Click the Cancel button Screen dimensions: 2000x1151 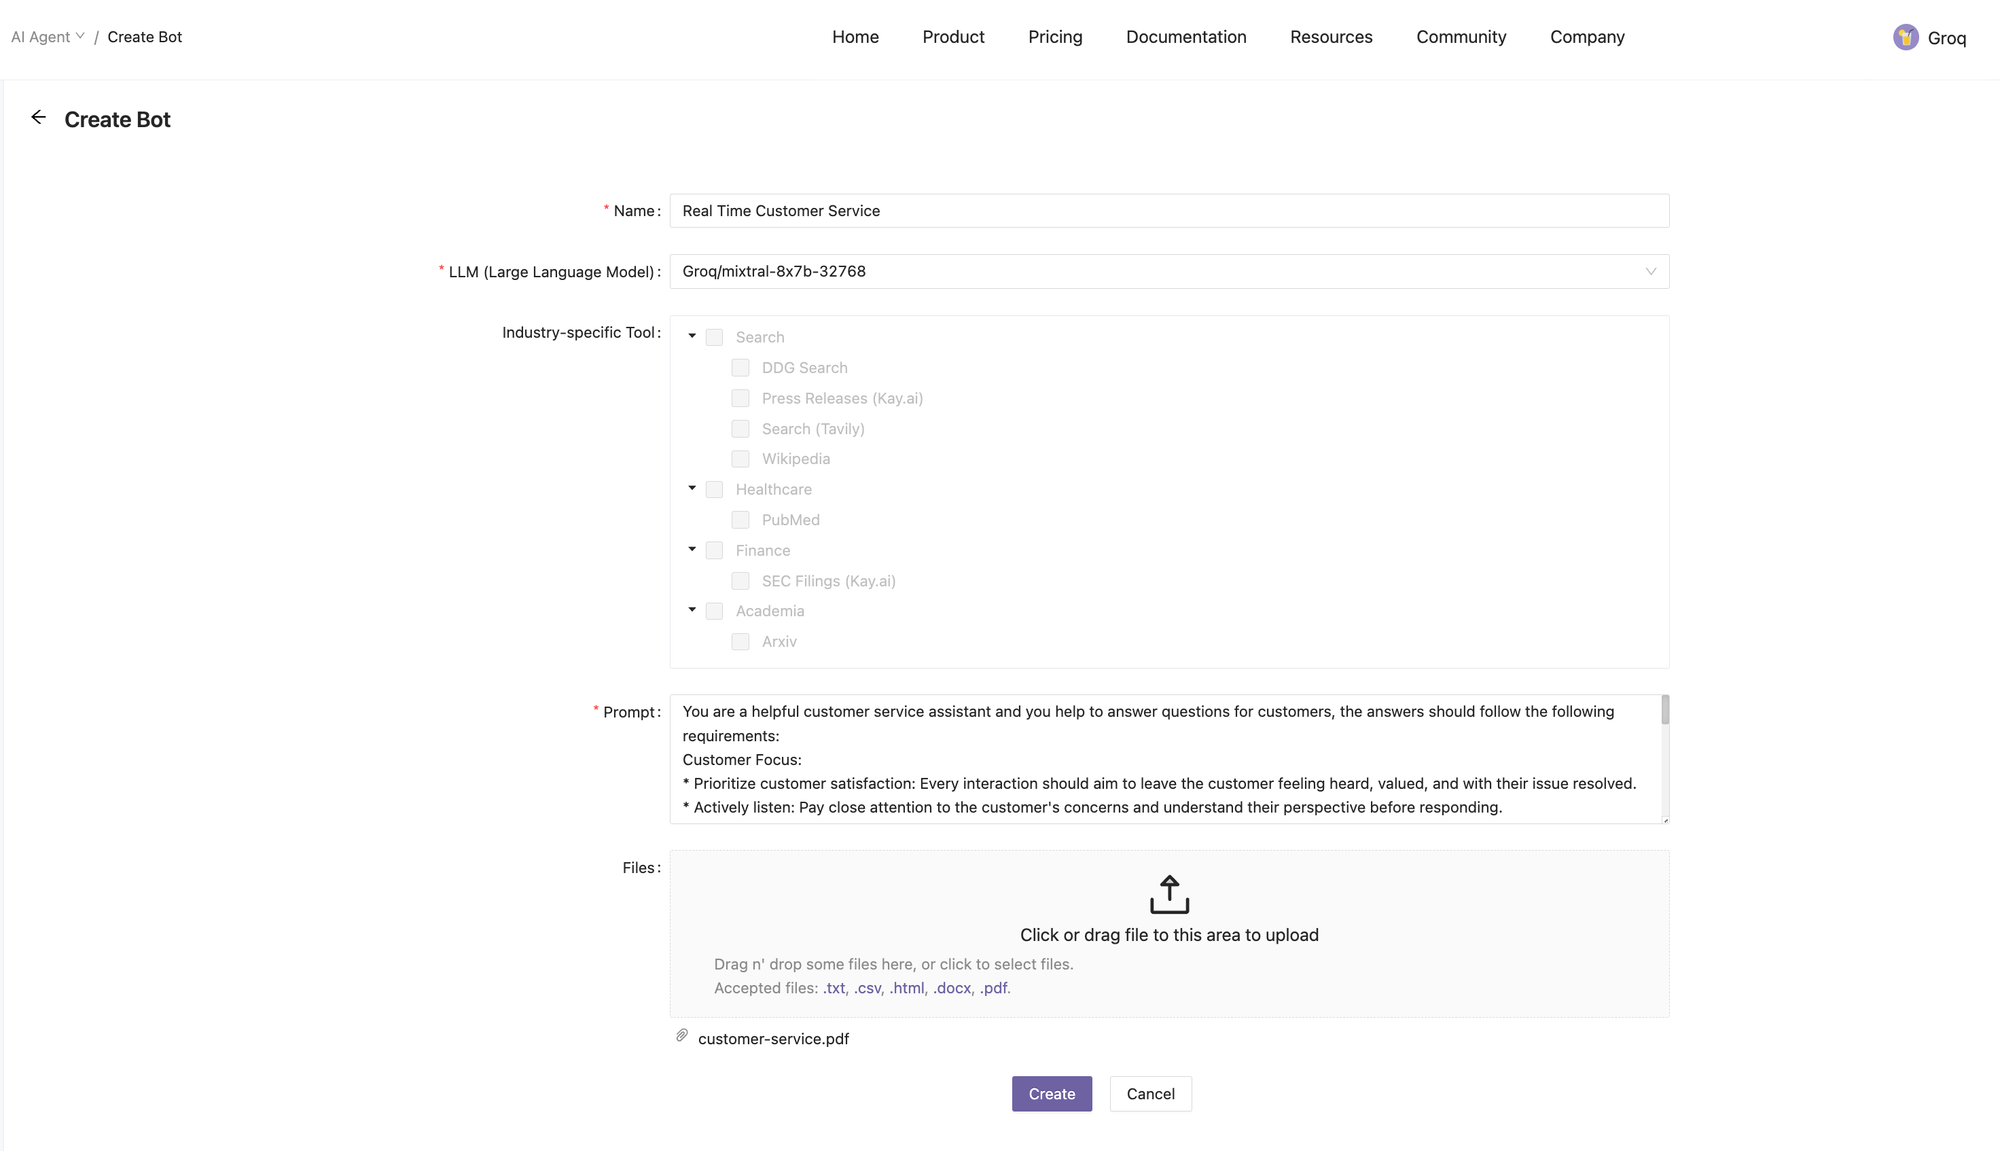(x=1150, y=1094)
